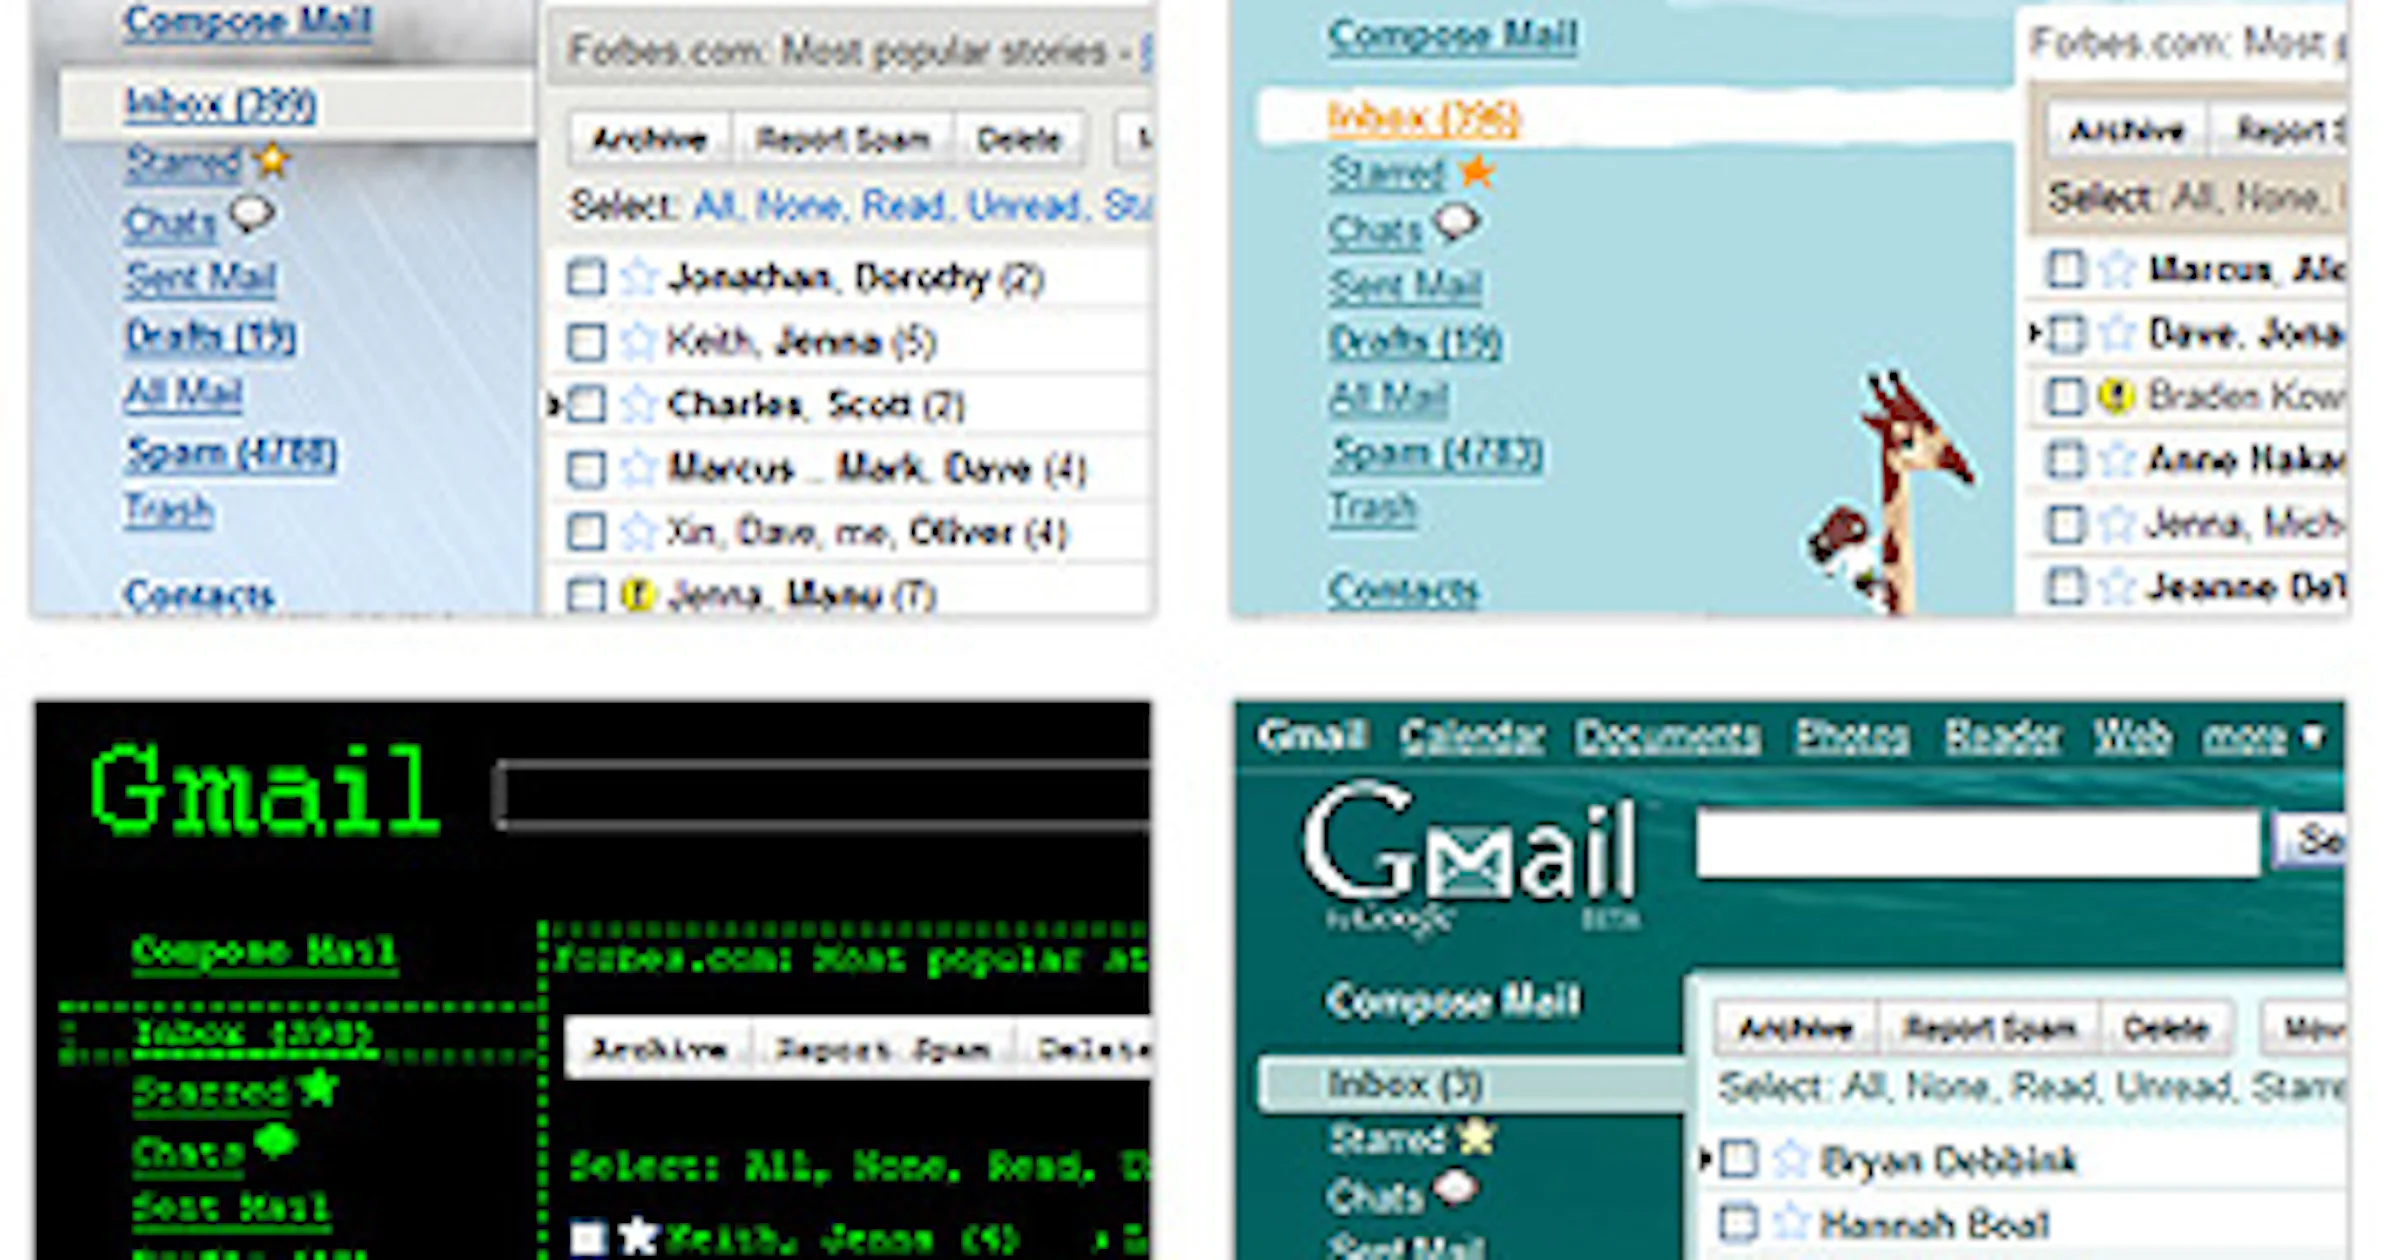Check the Bryan Debbink row checkbox
The image size is (2400, 1260).
(x=1739, y=1160)
